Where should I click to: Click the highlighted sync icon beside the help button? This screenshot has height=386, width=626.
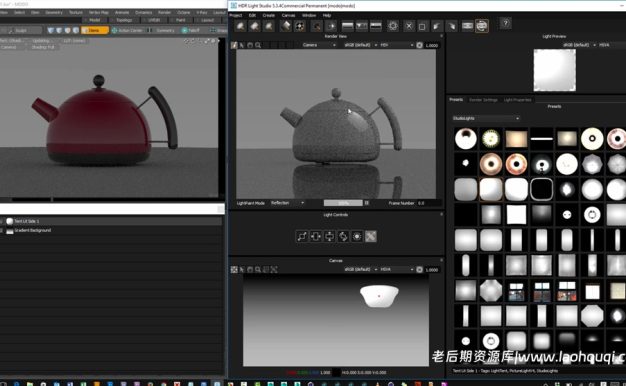tap(482, 26)
